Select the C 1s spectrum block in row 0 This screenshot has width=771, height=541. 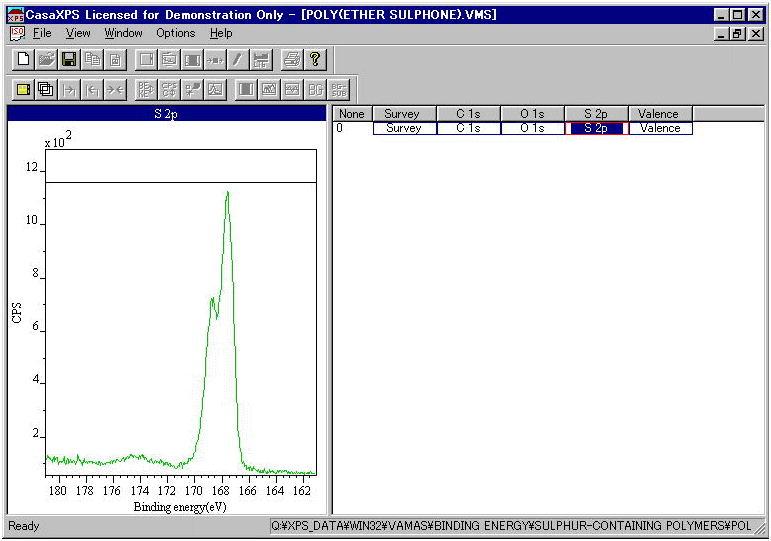[469, 128]
